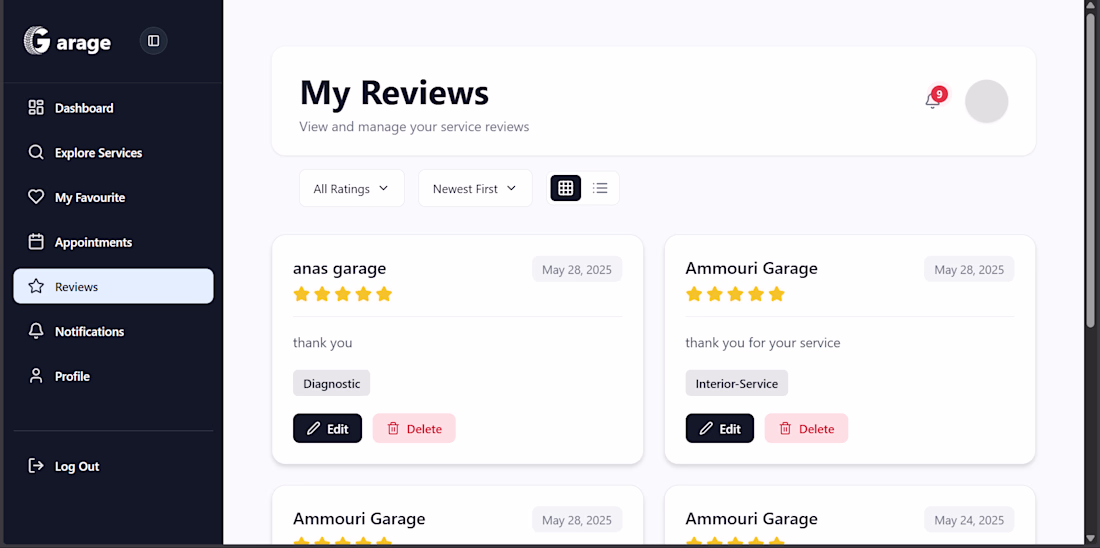Log Out of the account

[x=113, y=466]
